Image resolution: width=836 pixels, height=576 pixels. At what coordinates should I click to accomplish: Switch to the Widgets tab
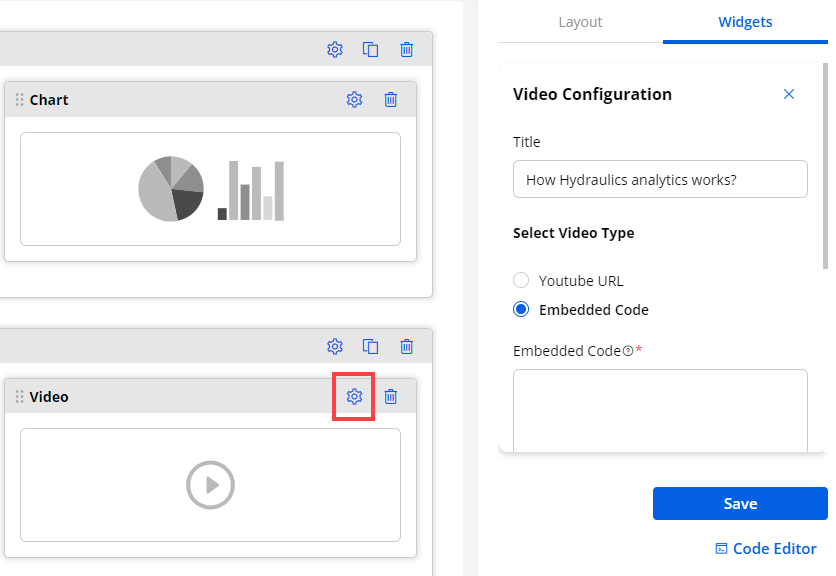tap(745, 22)
